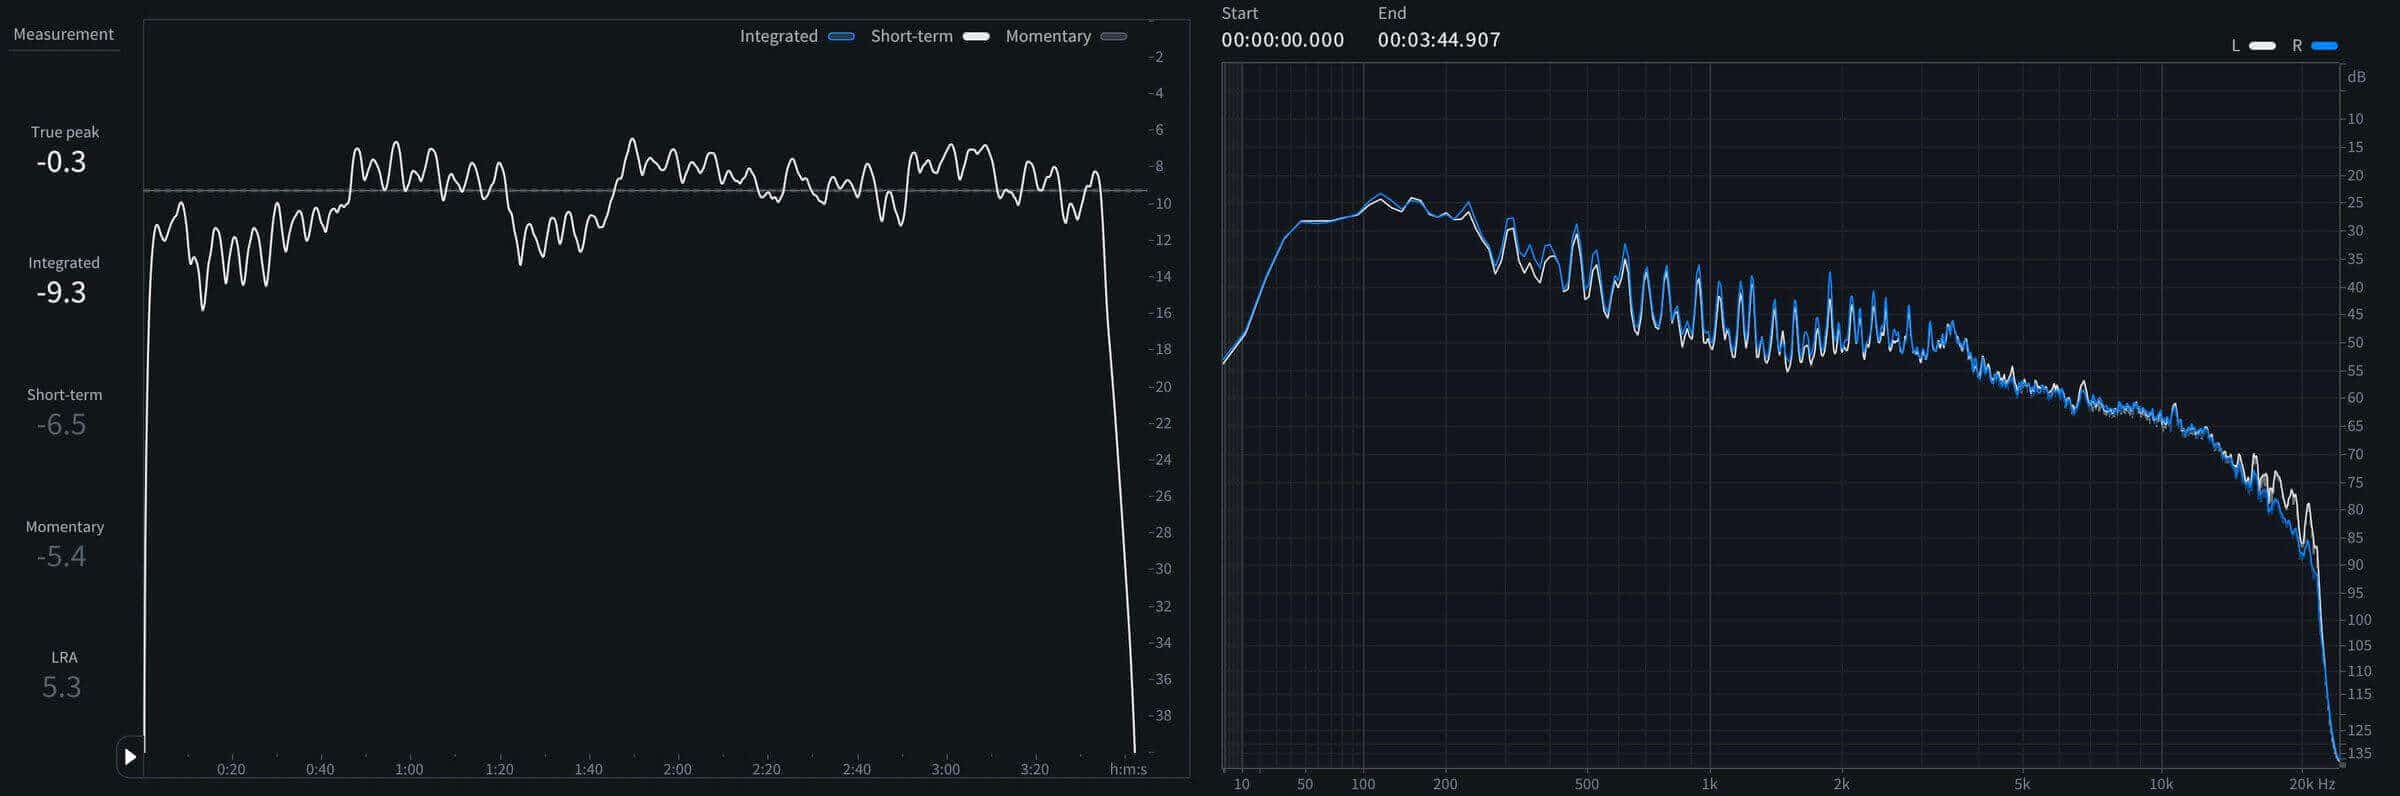Toggle the L channel legend swatch
The height and width of the screenshot is (796, 2400).
tap(2262, 46)
